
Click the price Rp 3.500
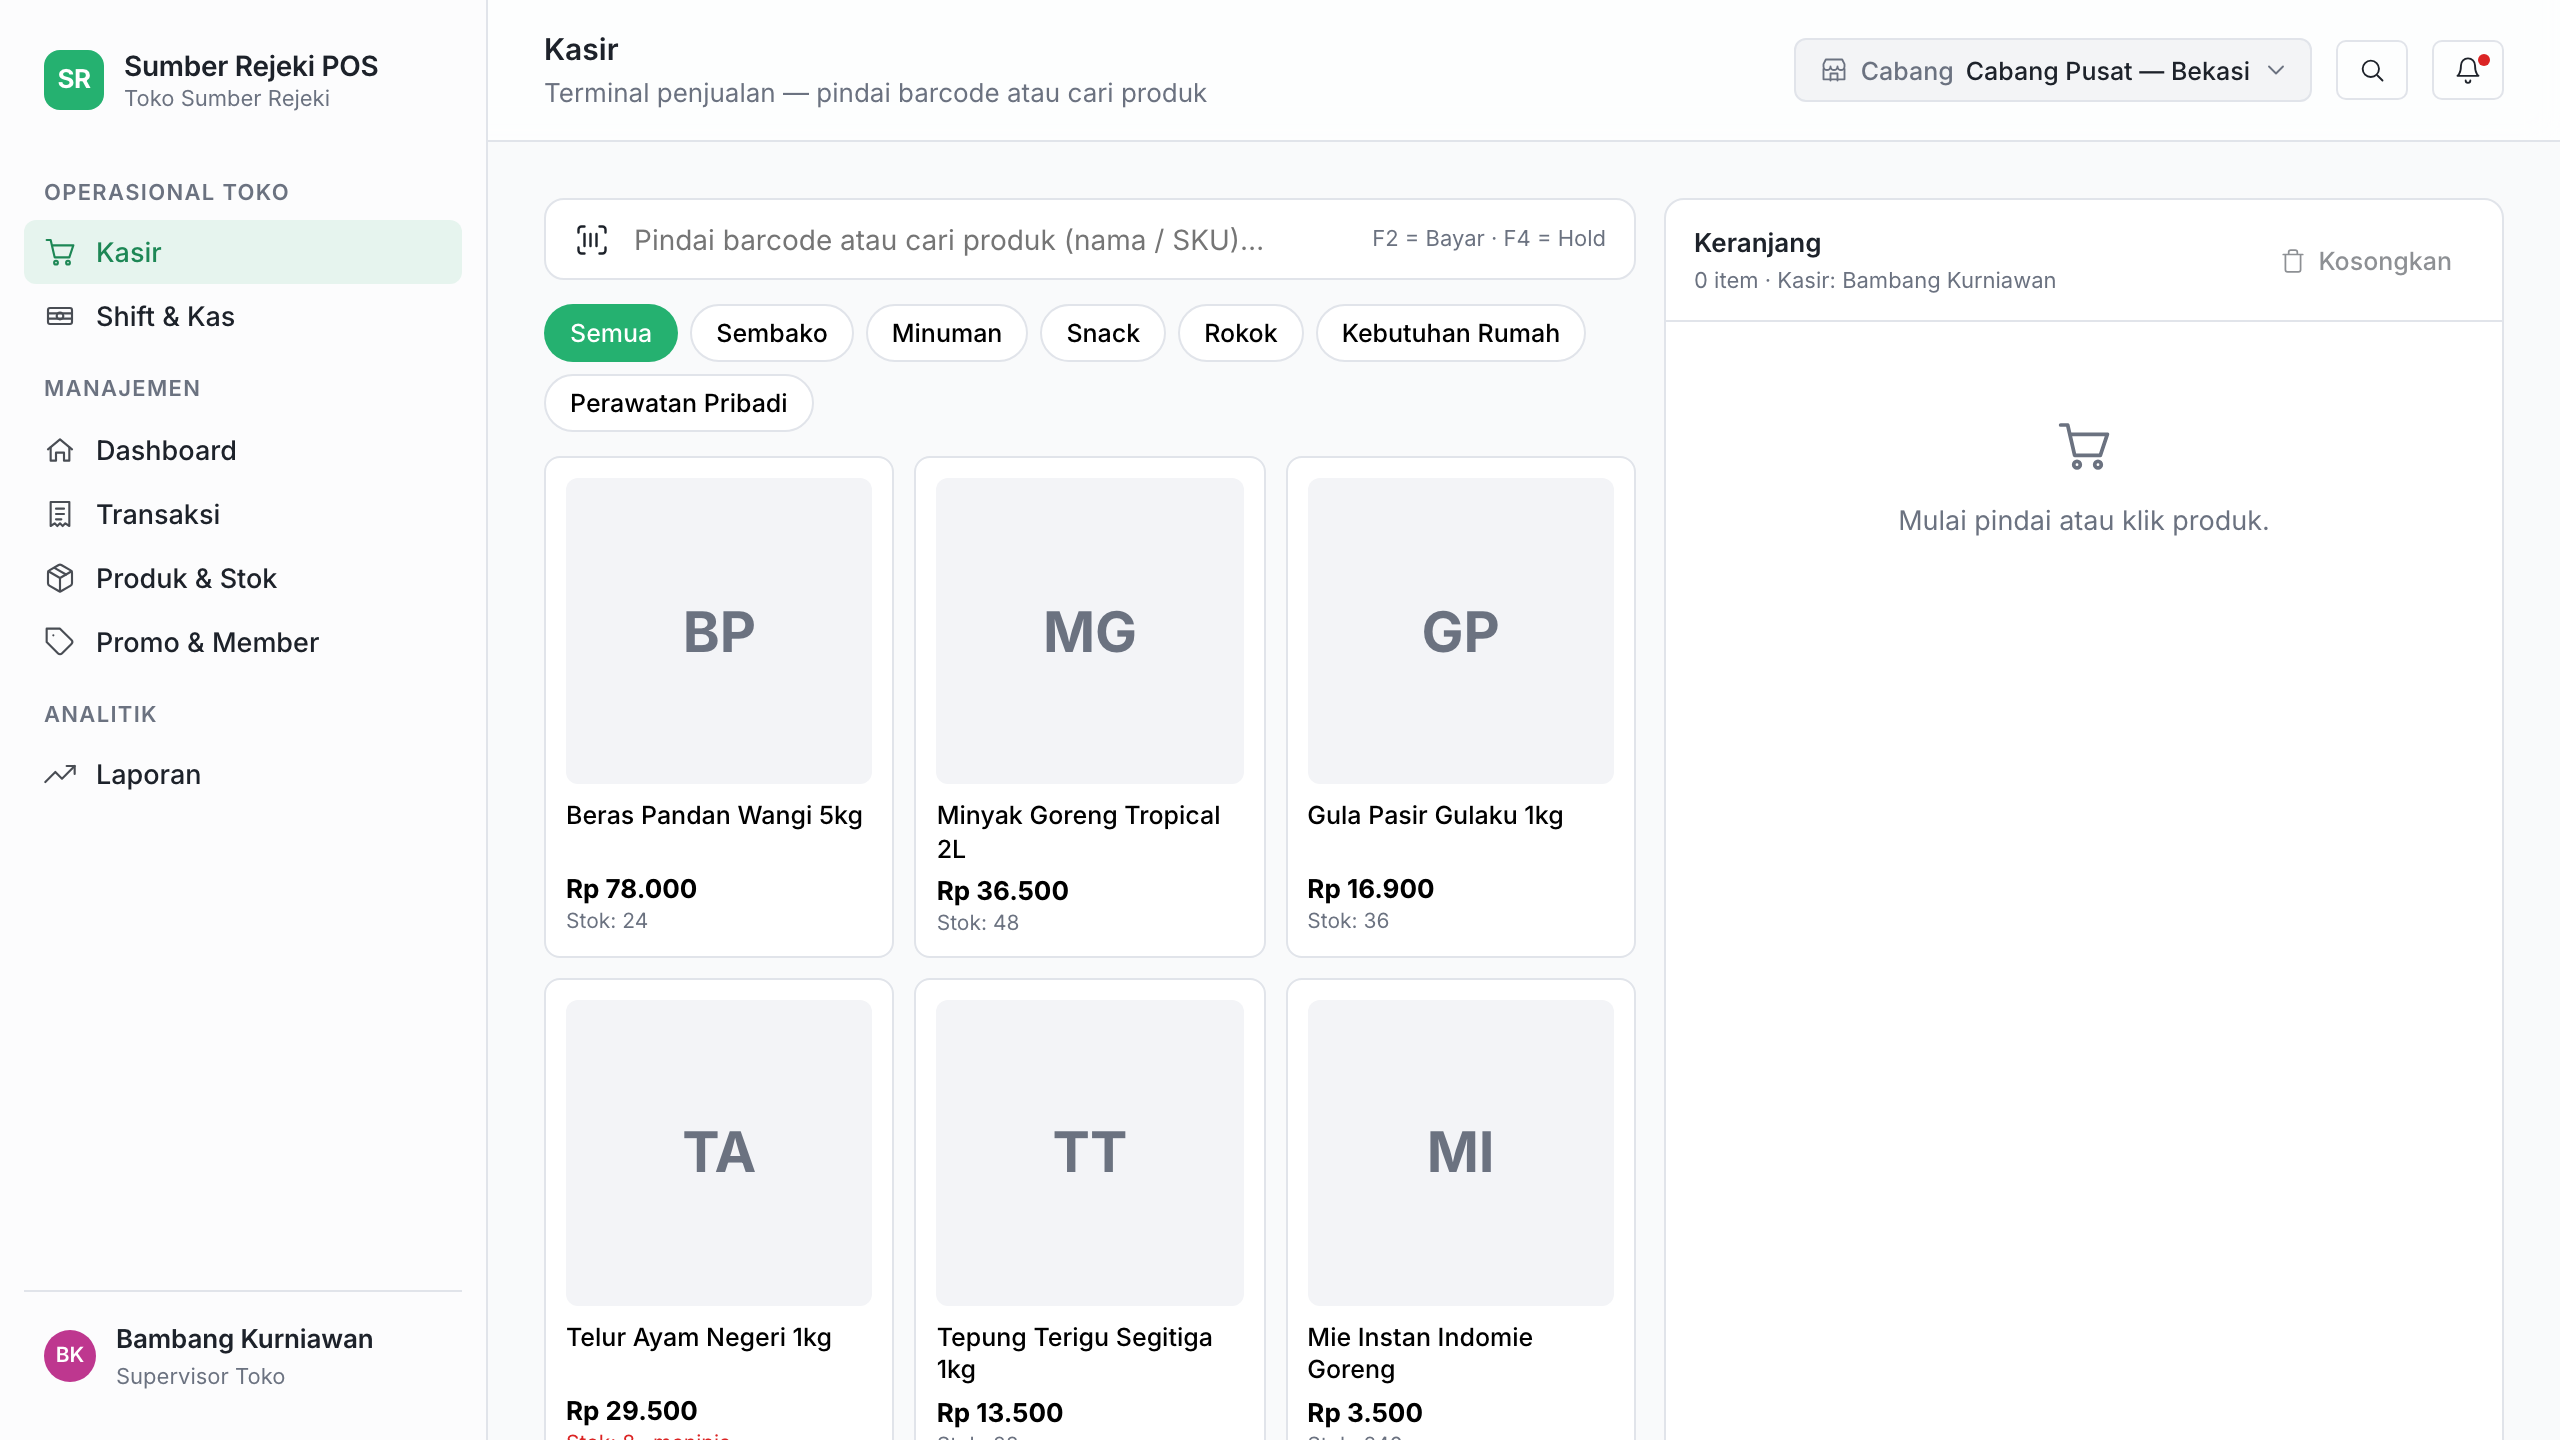1365,1413
